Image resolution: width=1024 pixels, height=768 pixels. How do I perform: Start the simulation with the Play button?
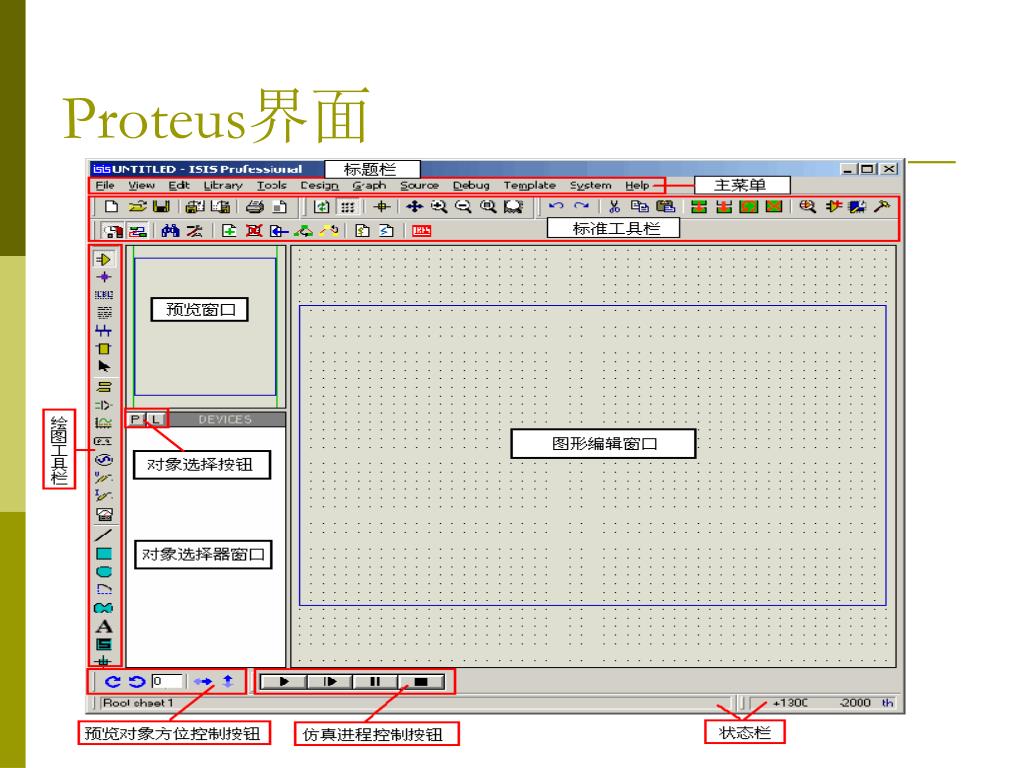[x=283, y=682]
